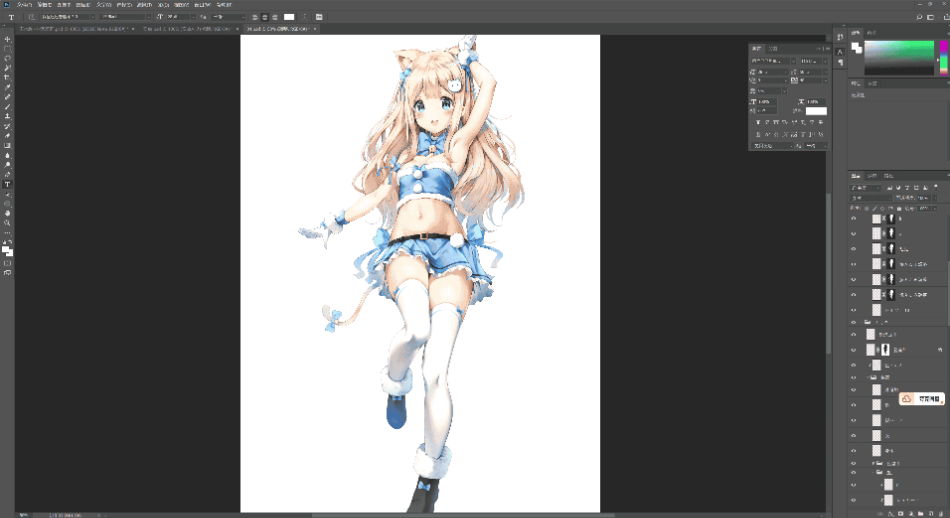Open language dropdown in Character panel

coord(772,146)
